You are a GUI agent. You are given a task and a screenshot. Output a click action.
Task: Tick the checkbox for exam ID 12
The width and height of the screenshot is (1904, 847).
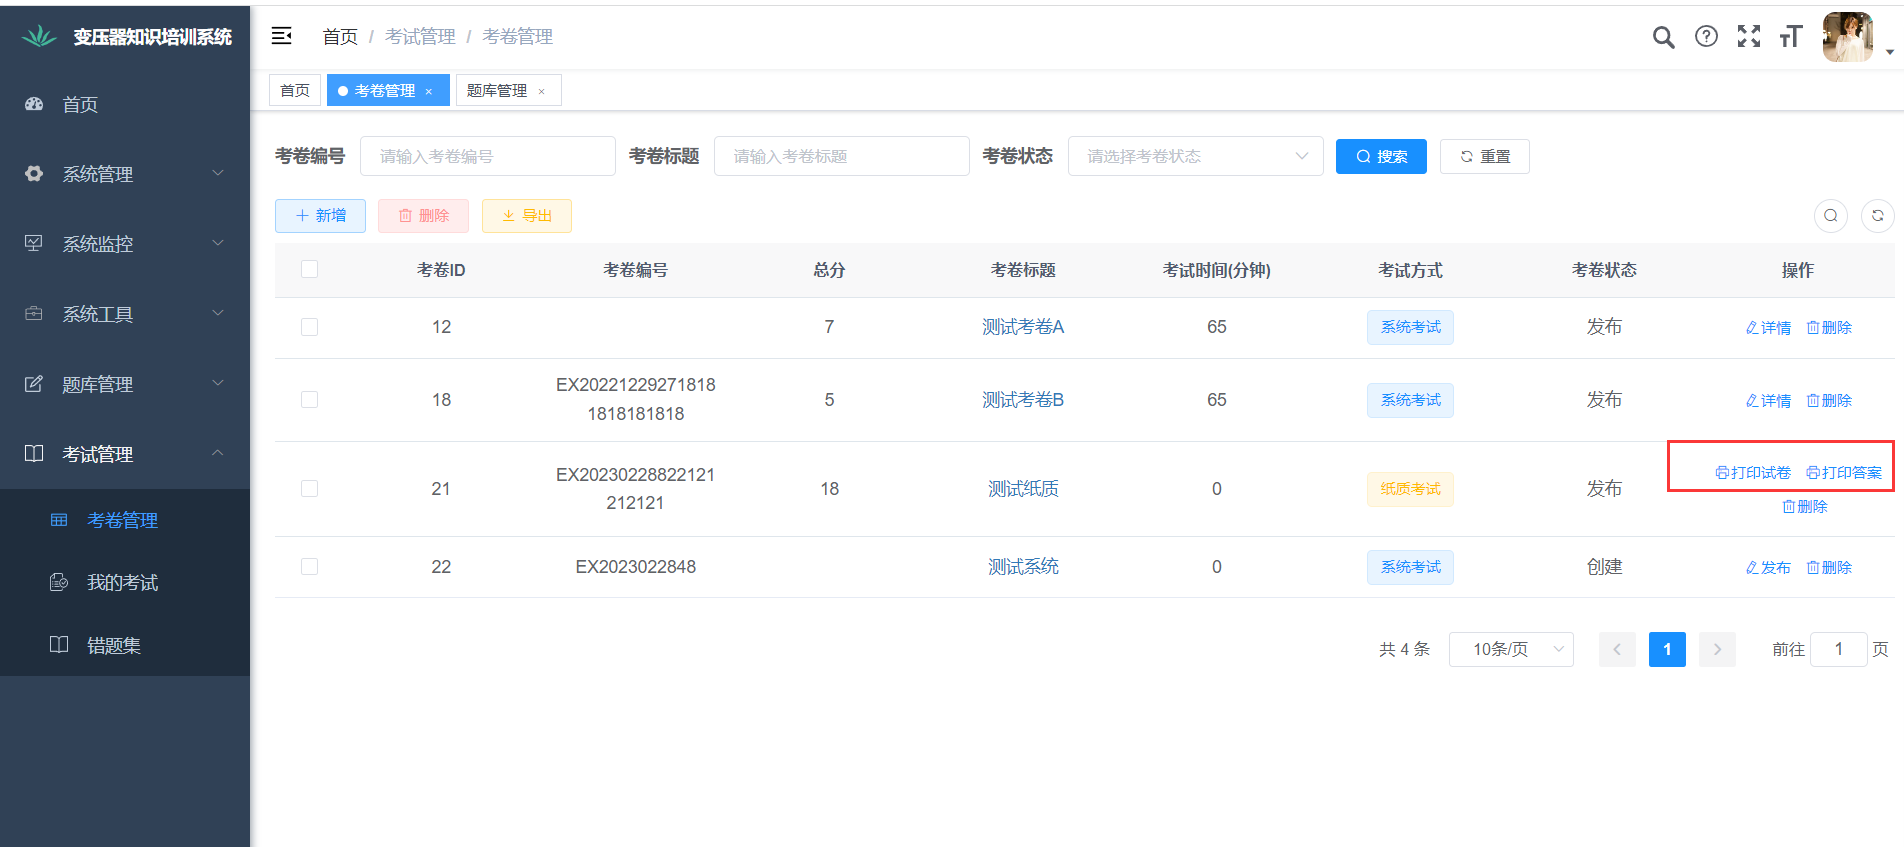310,327
